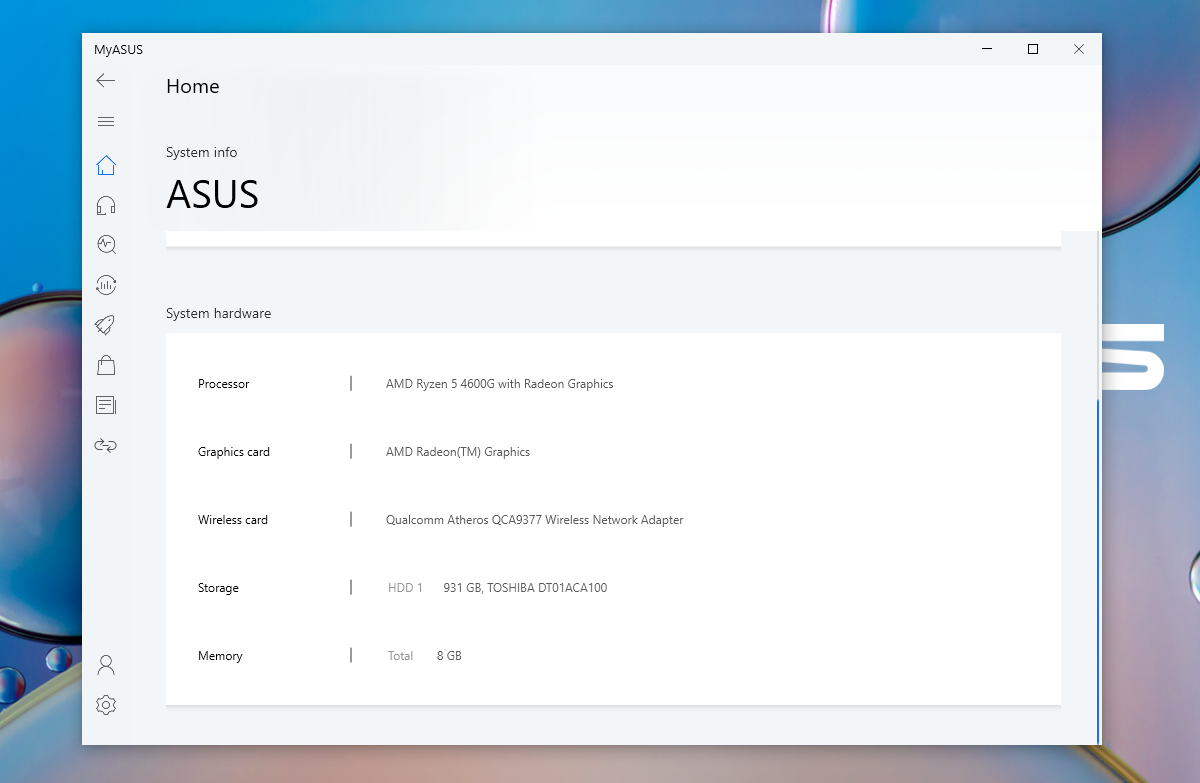1200x783 pixels.
Task: Maximize the MyASUS window
Action: click(x=1033, y=49)
